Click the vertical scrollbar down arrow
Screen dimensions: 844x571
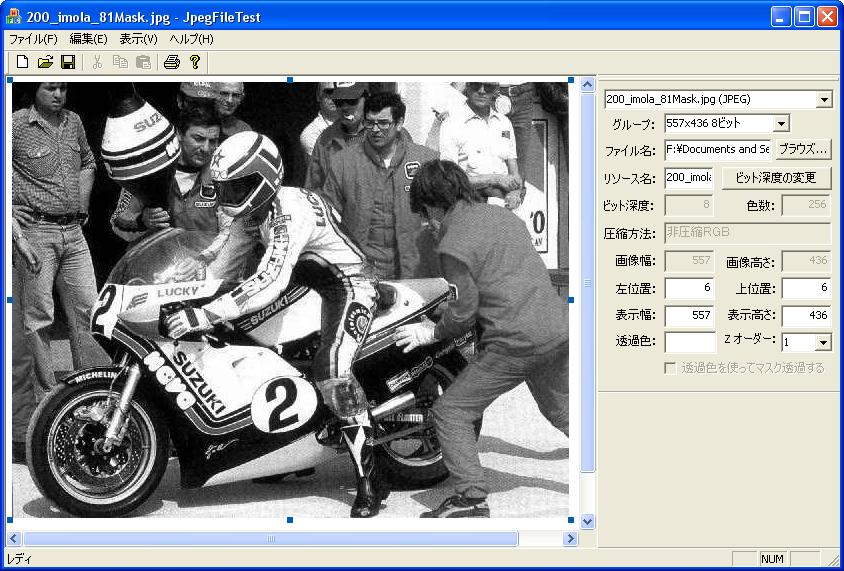tap(587, 521)
